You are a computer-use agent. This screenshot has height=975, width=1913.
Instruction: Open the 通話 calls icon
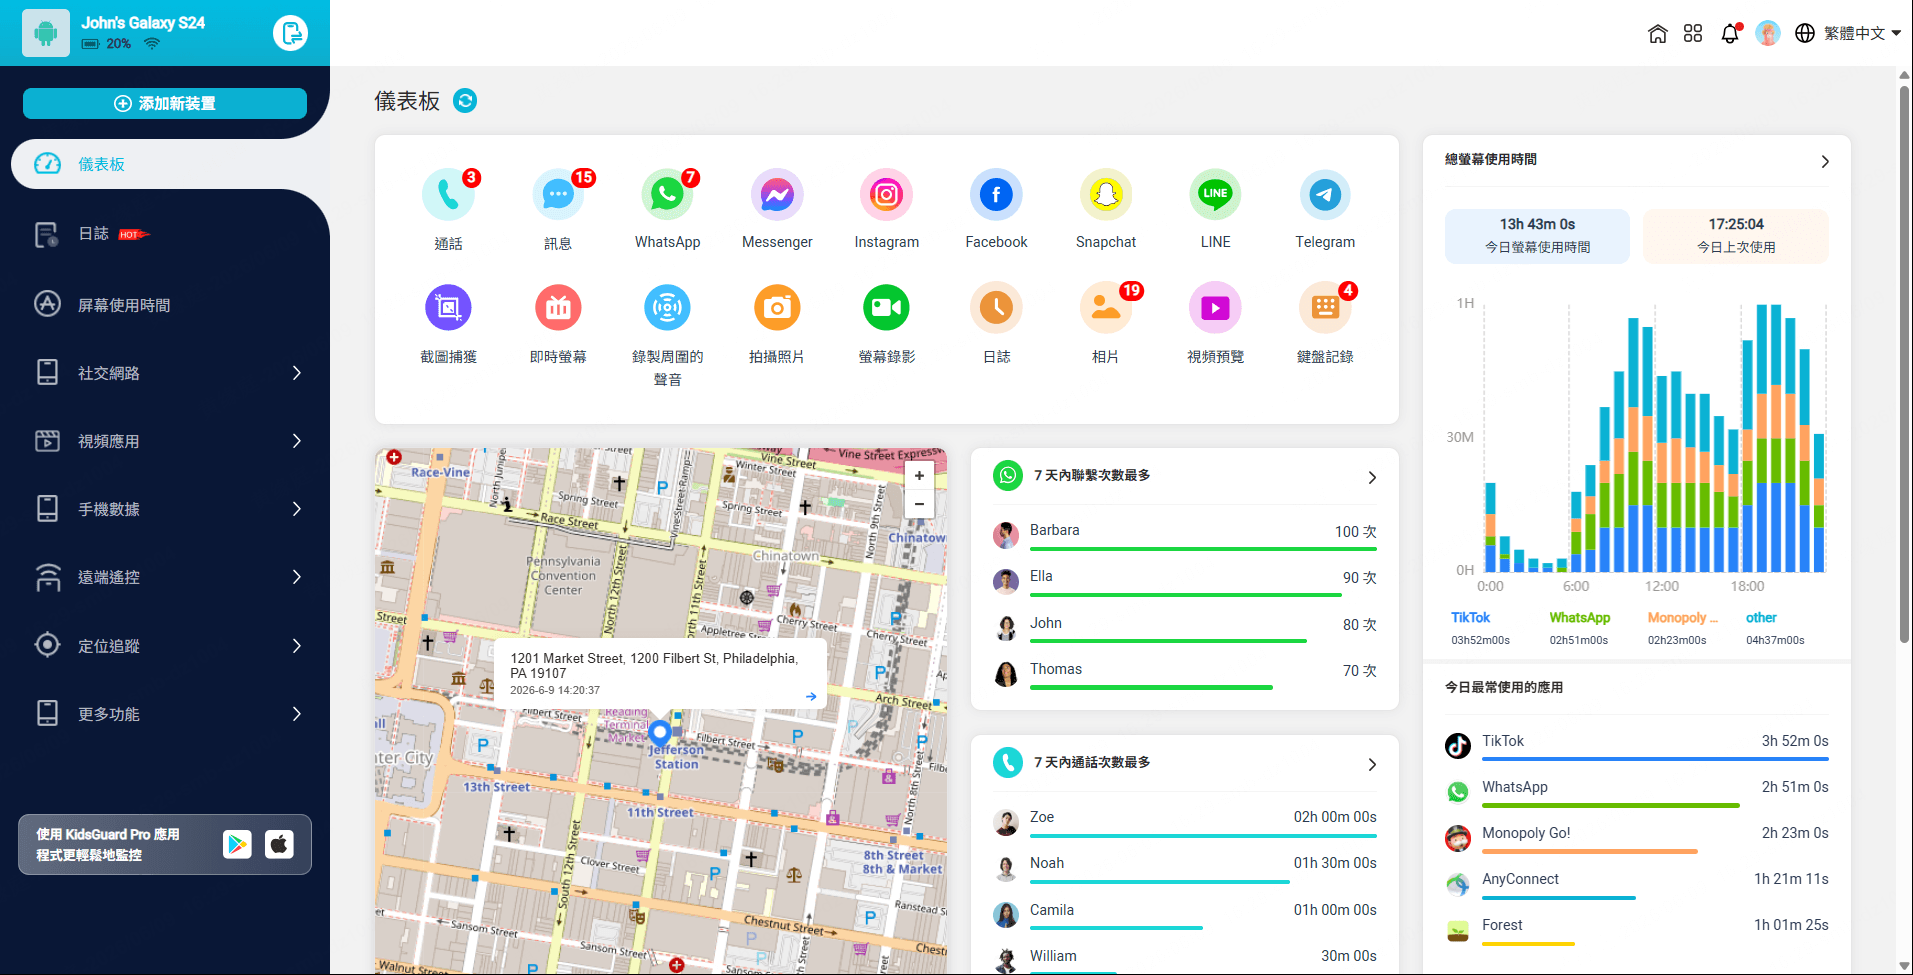[448, 195]
